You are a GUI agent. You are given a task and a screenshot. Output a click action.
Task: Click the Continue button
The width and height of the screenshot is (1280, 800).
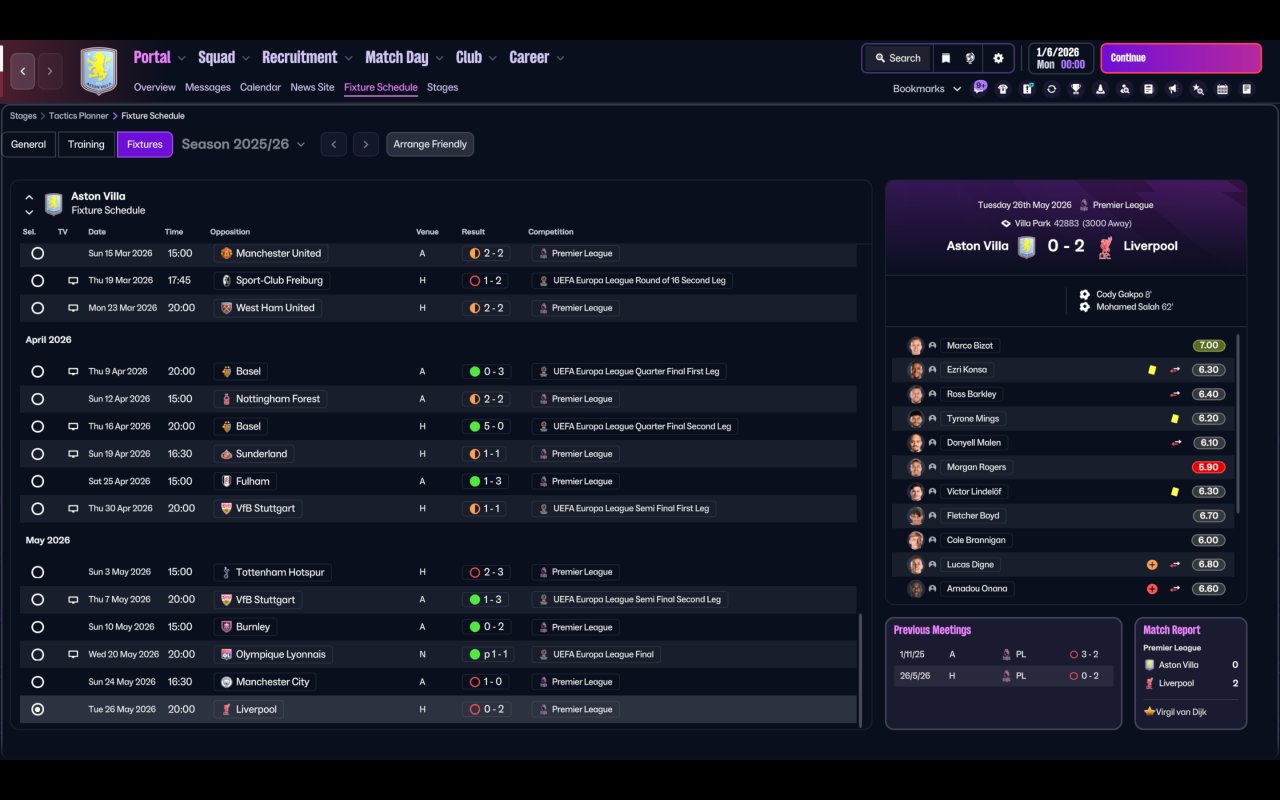click(x=1181, y=58)
